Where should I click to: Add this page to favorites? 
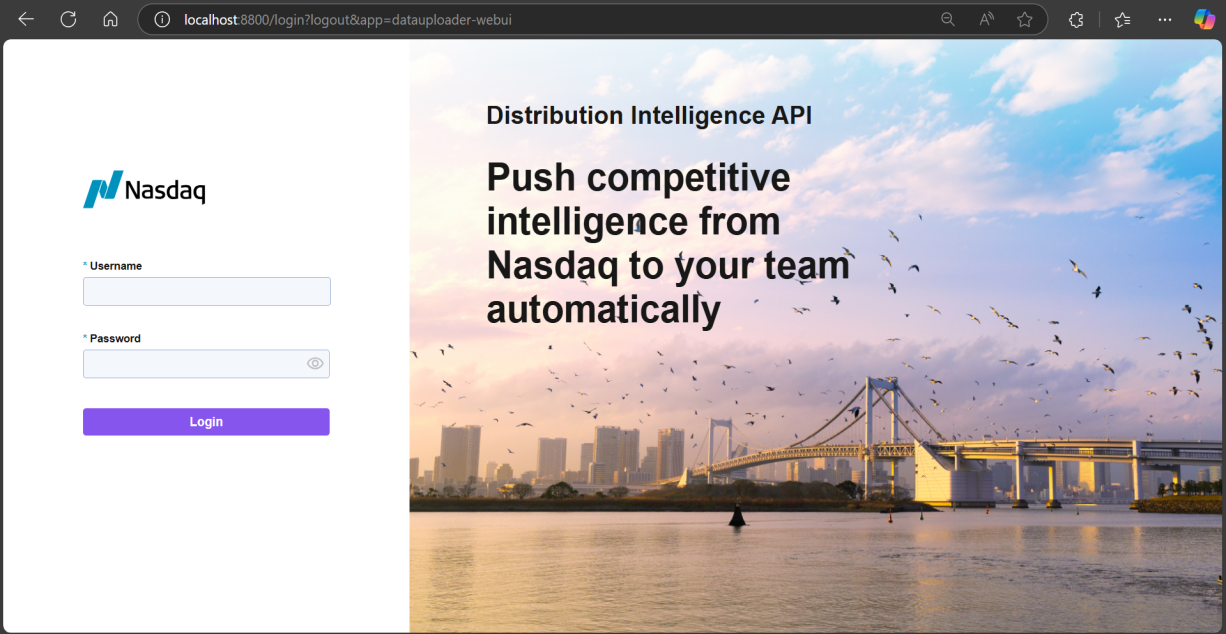[1024, 19]
